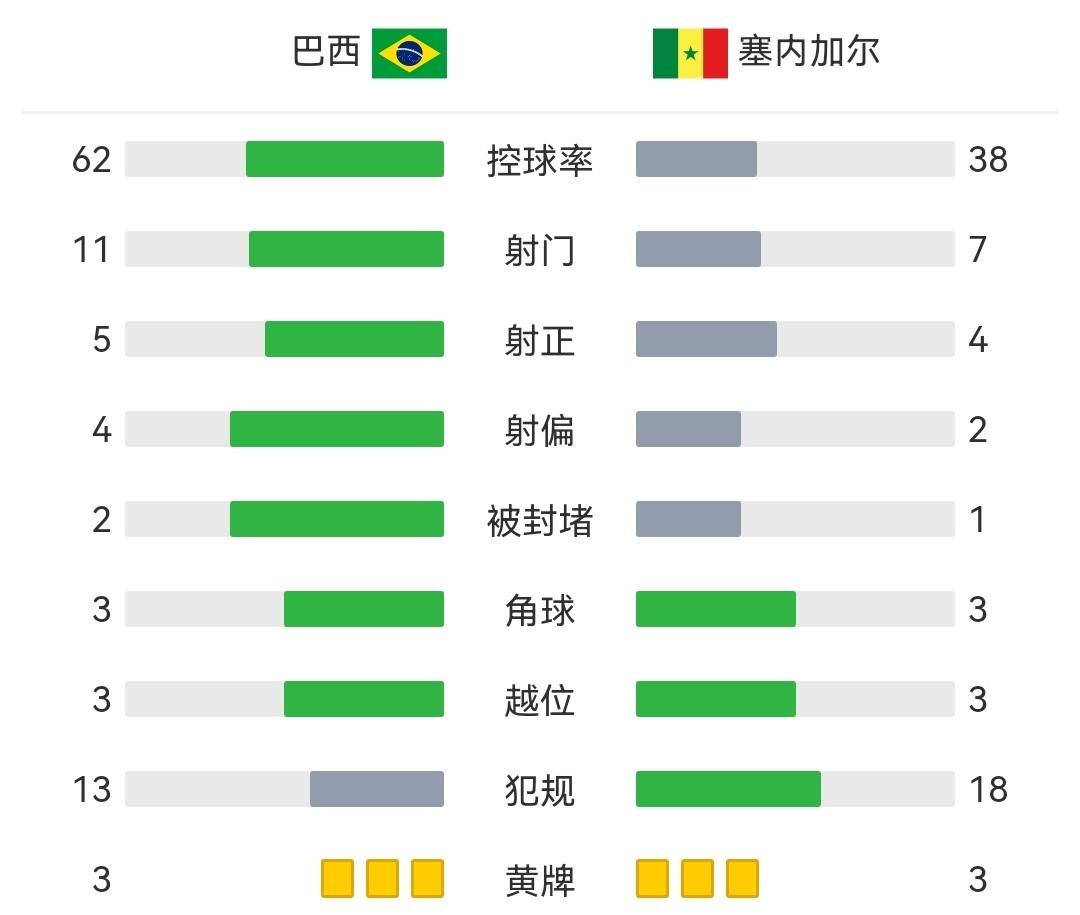This screenshot has height=915, width=1080.
Task: Click the Brazil flag icon
Action: [409, 53]
